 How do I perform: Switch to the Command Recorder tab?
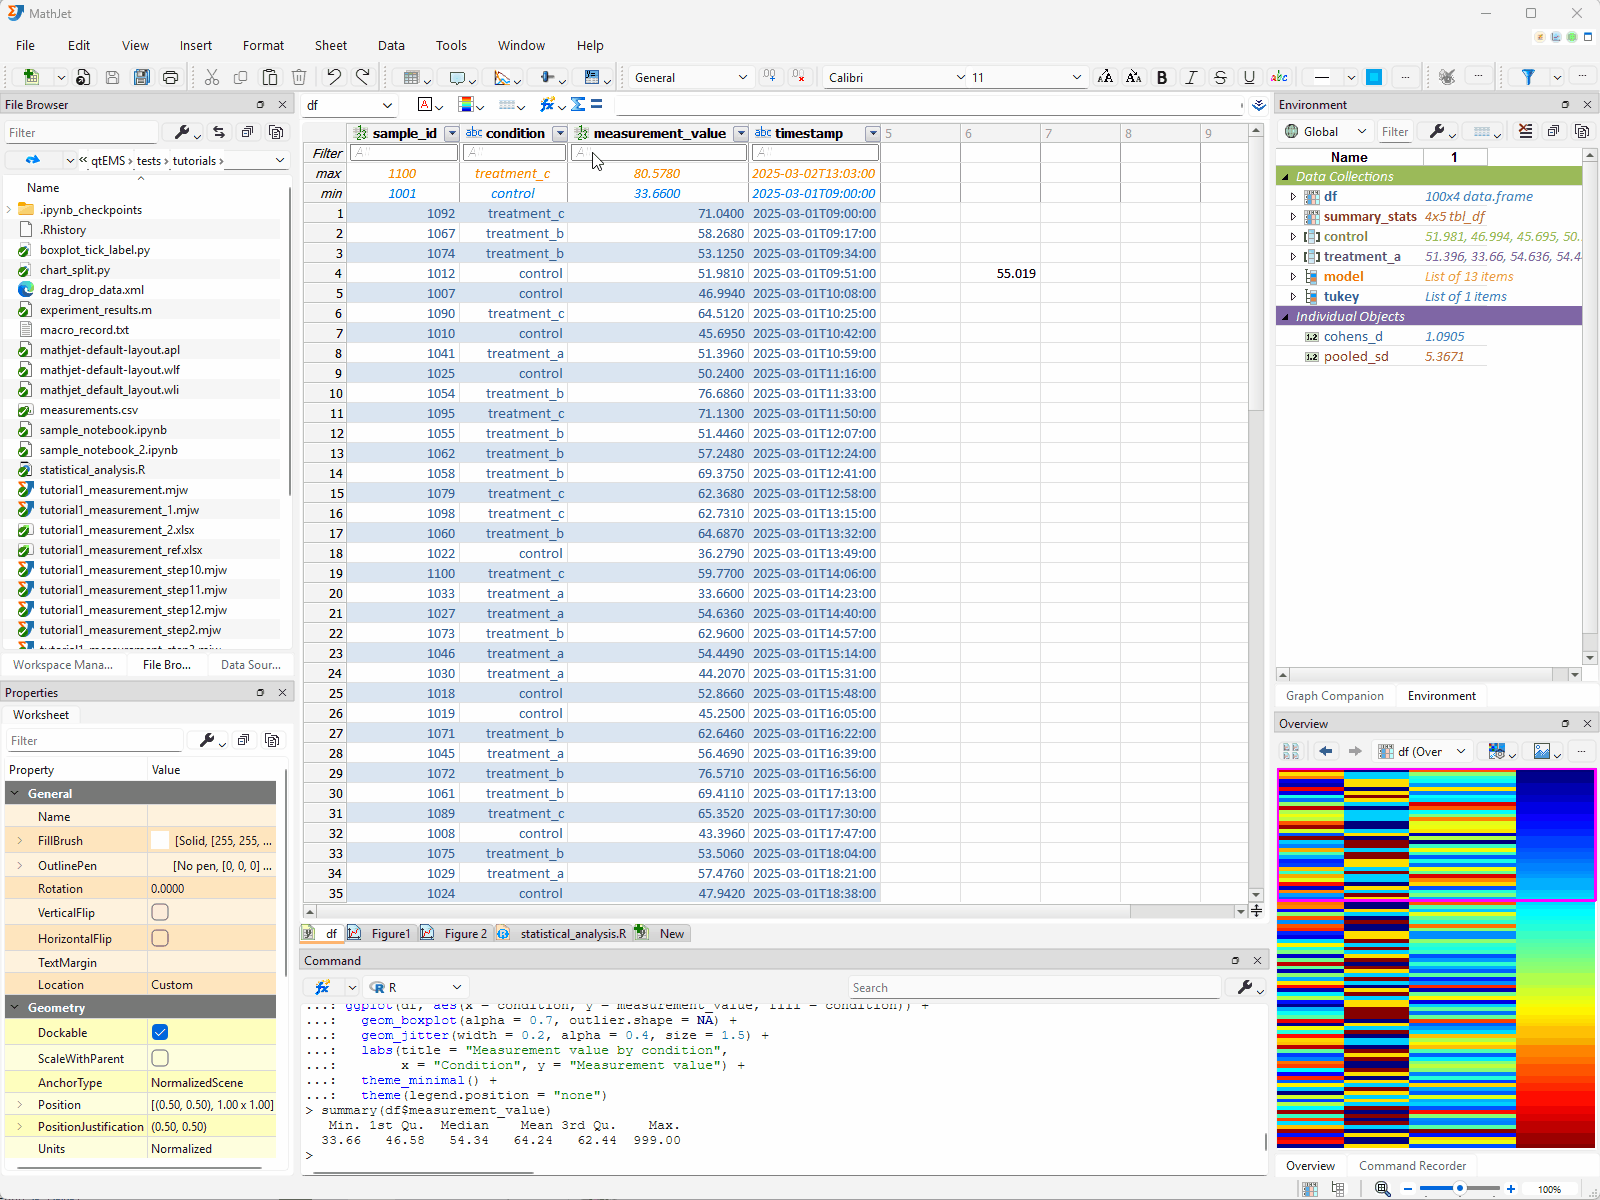[1412, 1166]
